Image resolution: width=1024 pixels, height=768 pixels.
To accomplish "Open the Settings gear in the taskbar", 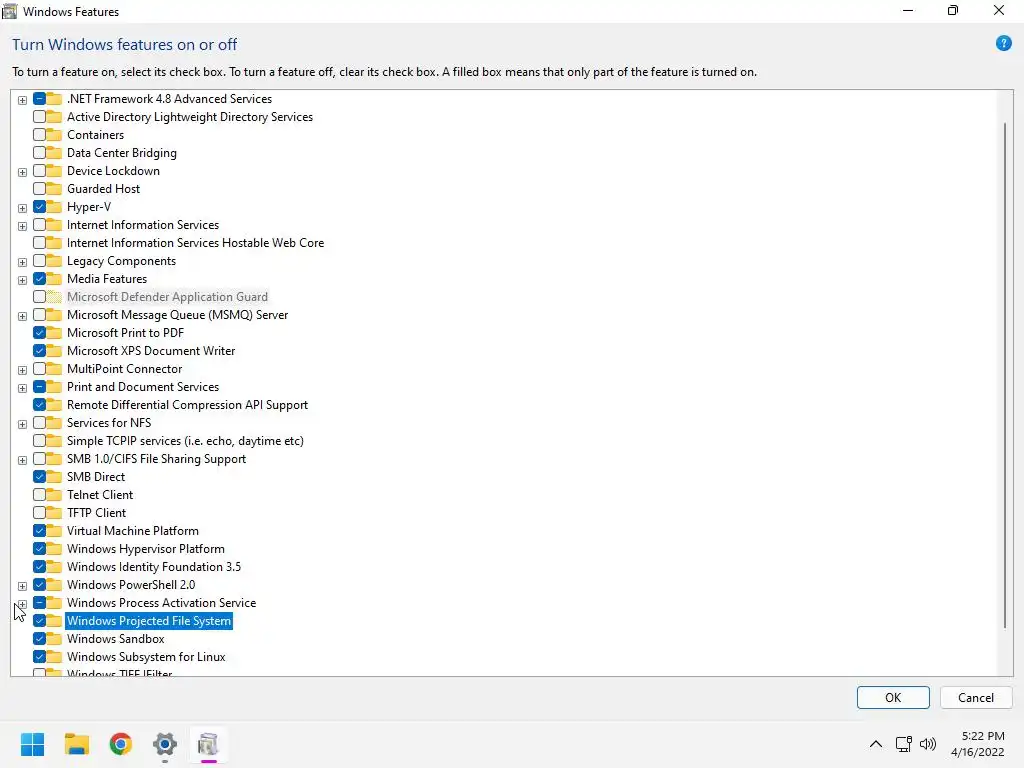I will pyautogui.click(x=165, y=744).
